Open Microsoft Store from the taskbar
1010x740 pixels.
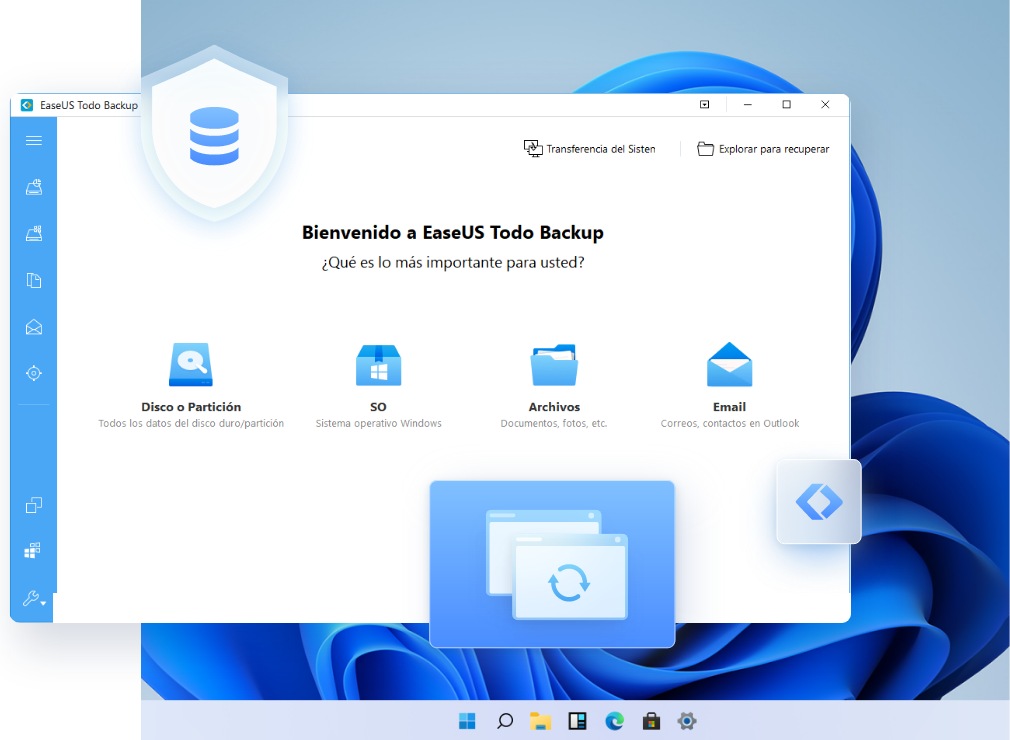coord(651,721)
